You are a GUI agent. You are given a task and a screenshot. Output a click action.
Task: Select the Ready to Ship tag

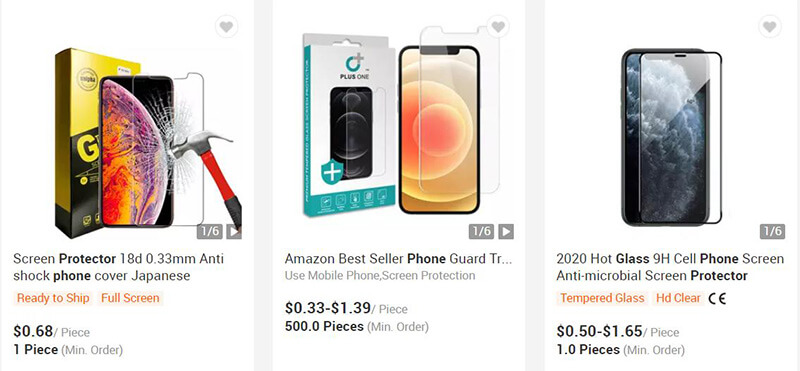click(53, 298)
